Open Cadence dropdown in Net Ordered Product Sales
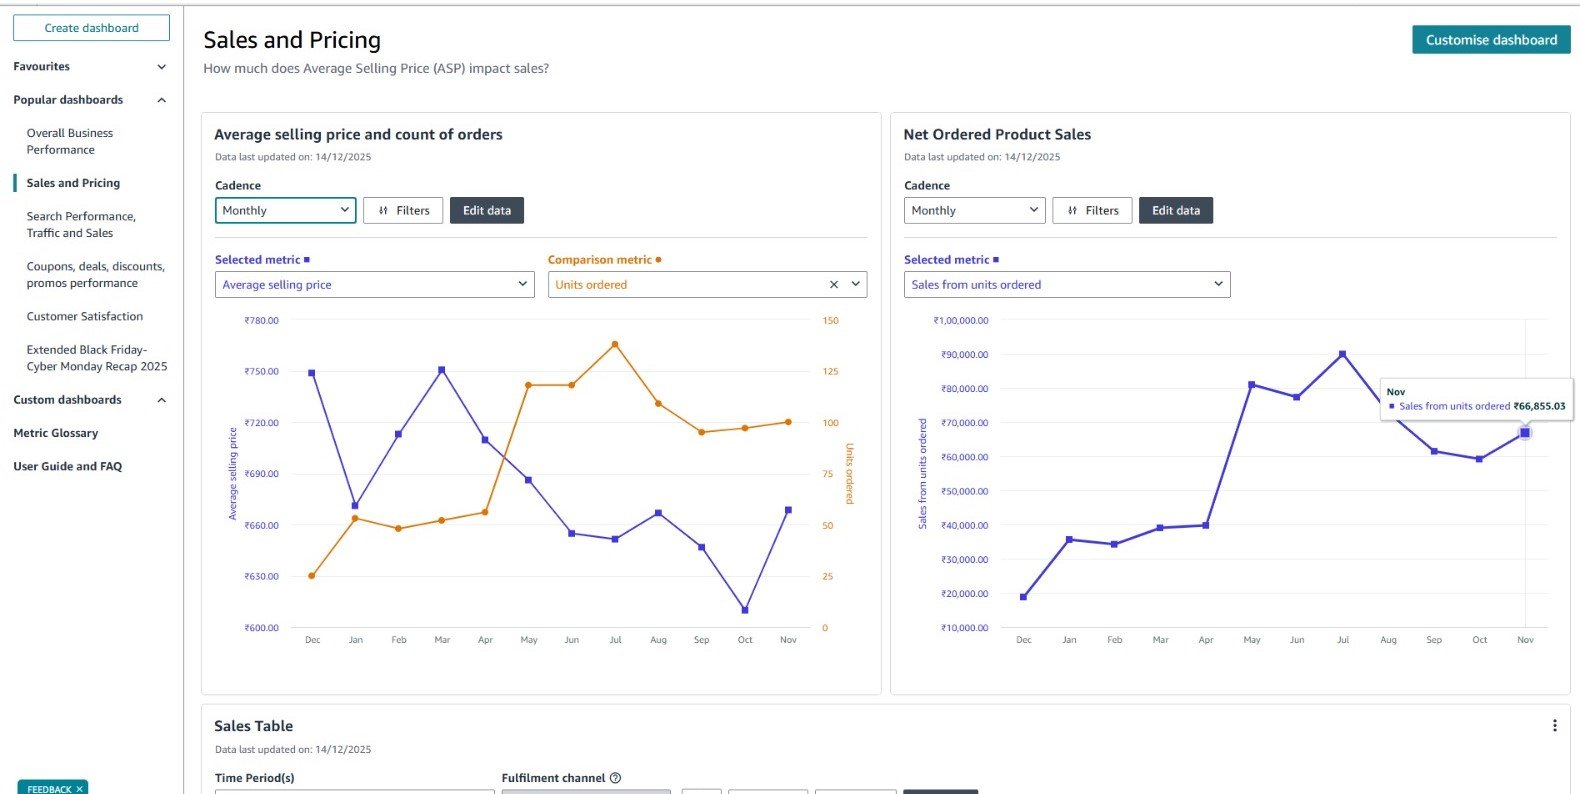The image size is (1580, 794). (x=974, y=211)
